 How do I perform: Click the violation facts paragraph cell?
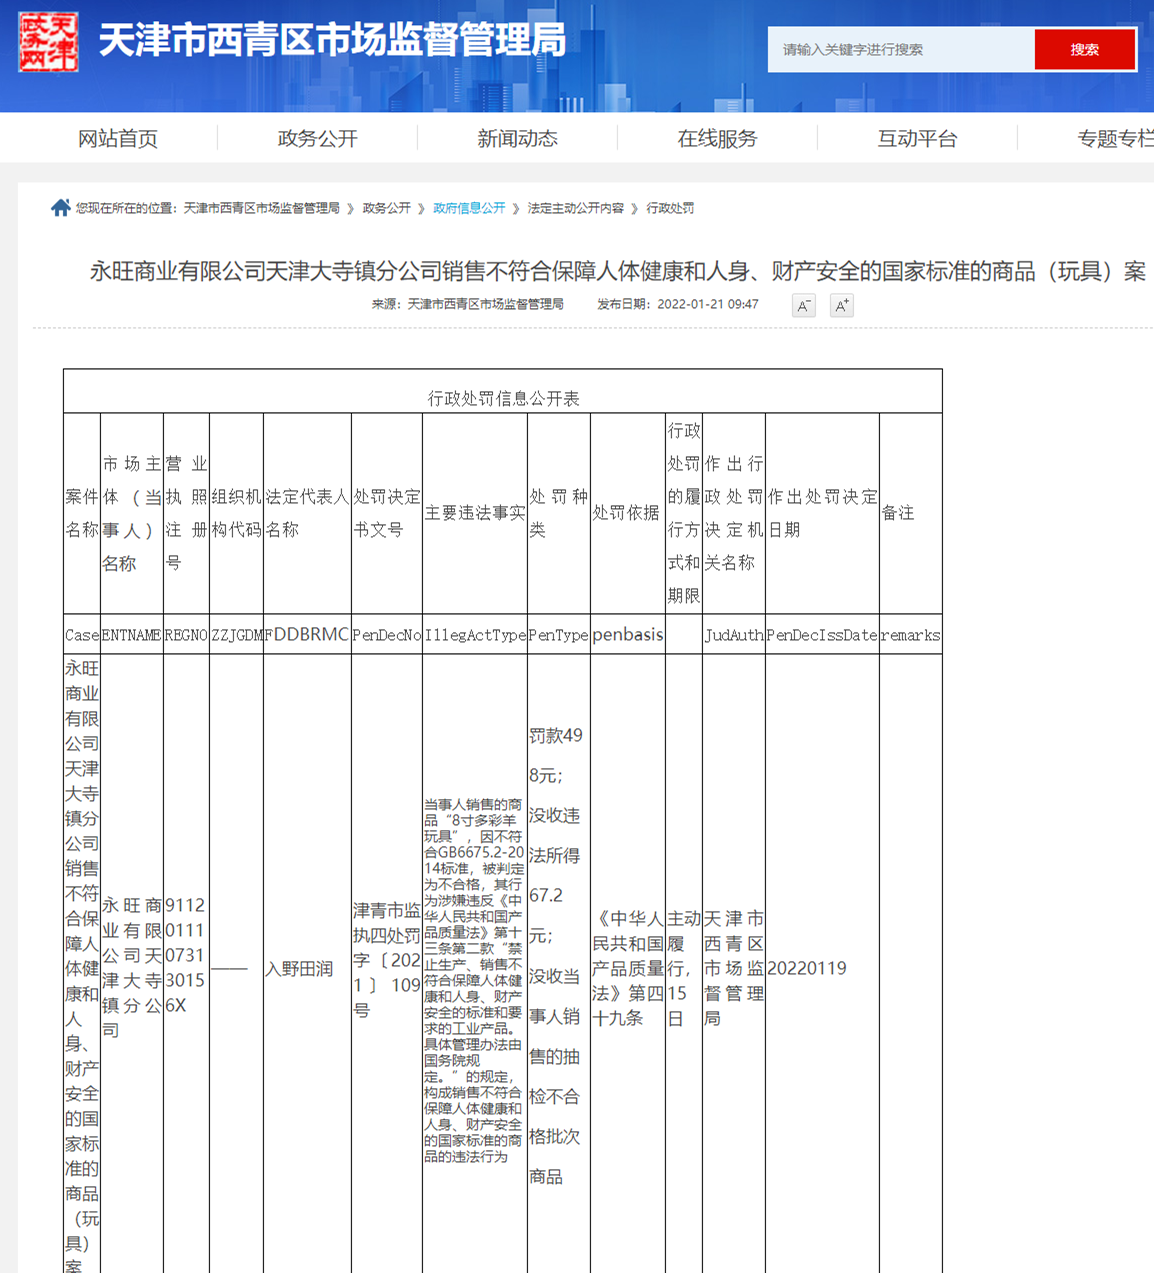[x=474, y=980]
